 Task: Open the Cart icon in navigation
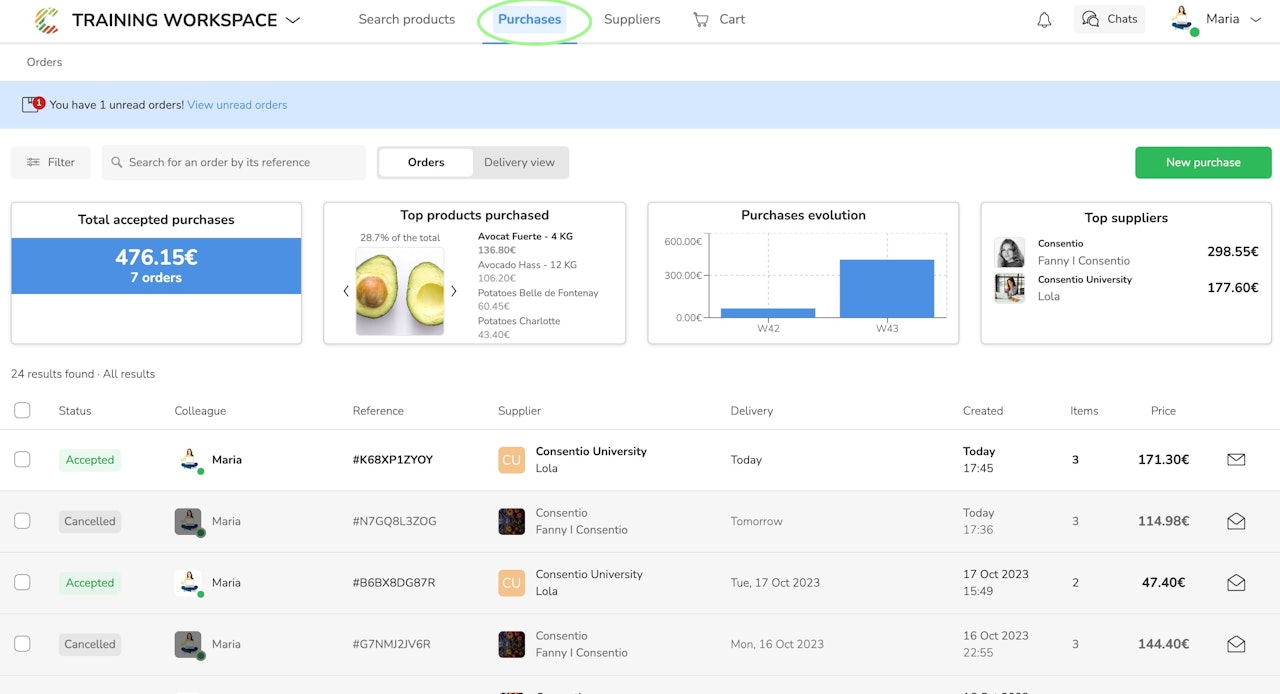pos(701,19)
